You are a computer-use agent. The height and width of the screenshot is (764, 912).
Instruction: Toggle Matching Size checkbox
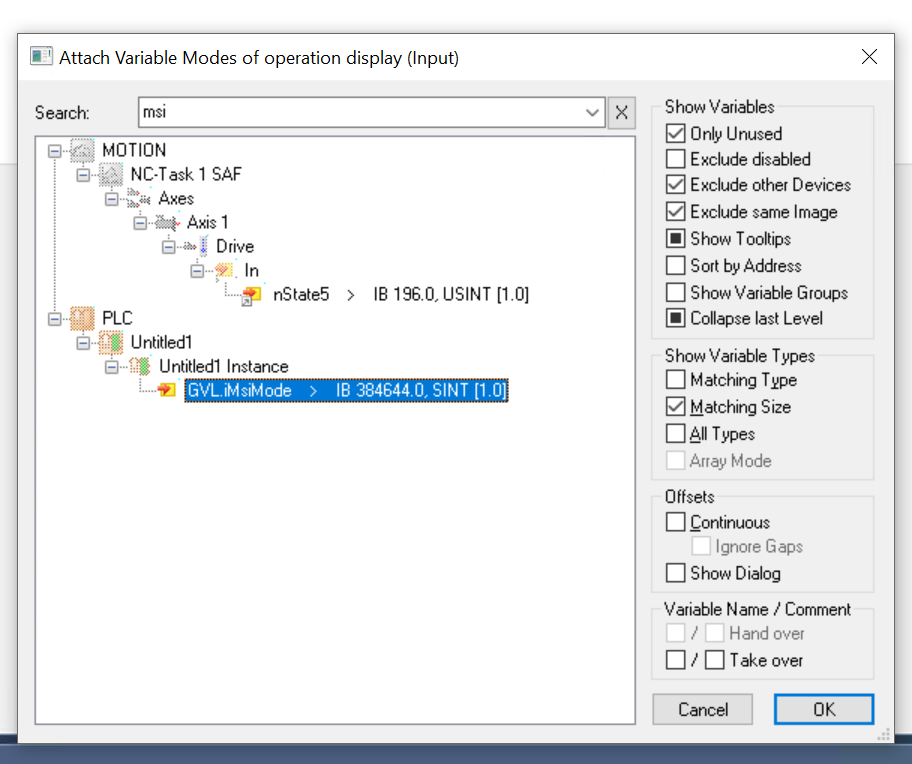click(675, 406)
